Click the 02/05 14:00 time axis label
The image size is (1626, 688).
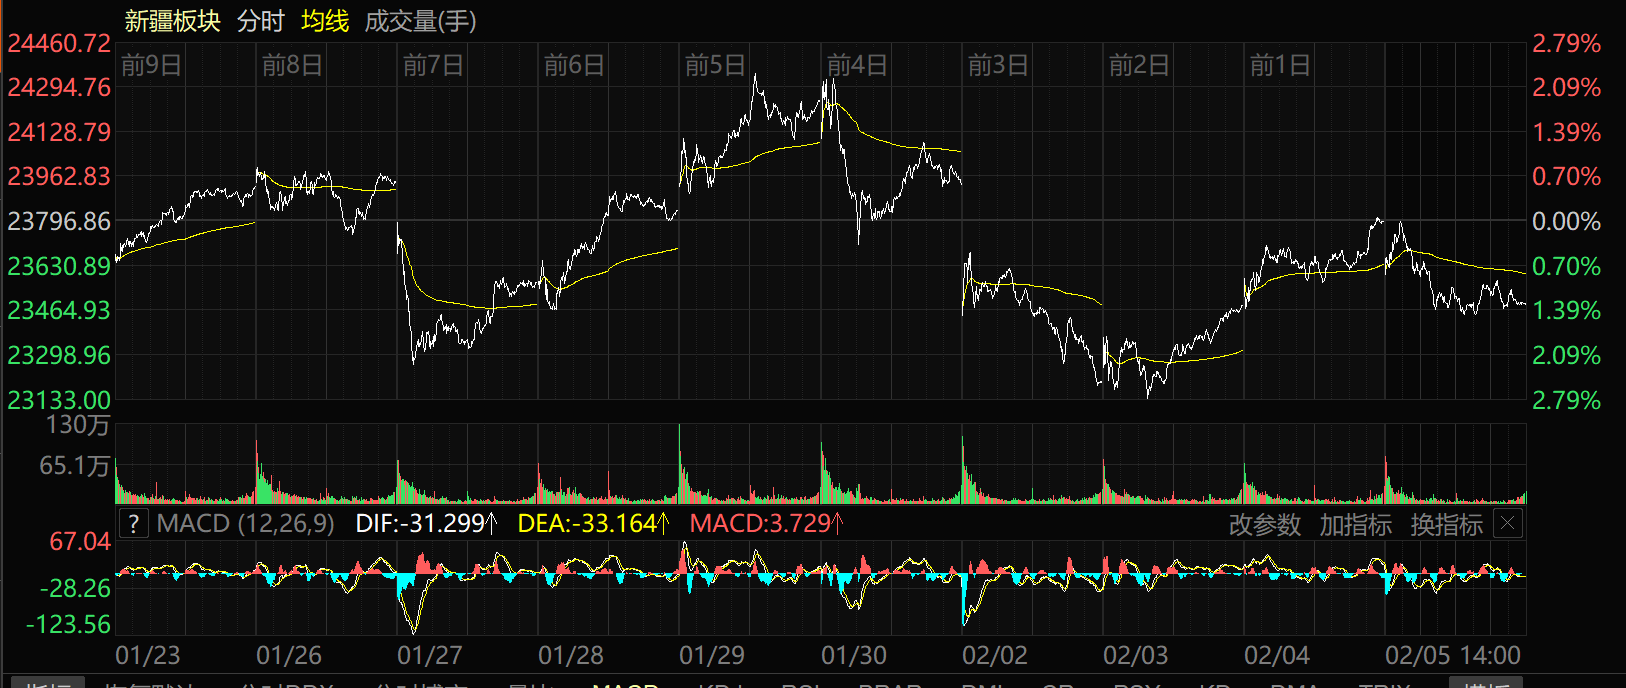1452,655
